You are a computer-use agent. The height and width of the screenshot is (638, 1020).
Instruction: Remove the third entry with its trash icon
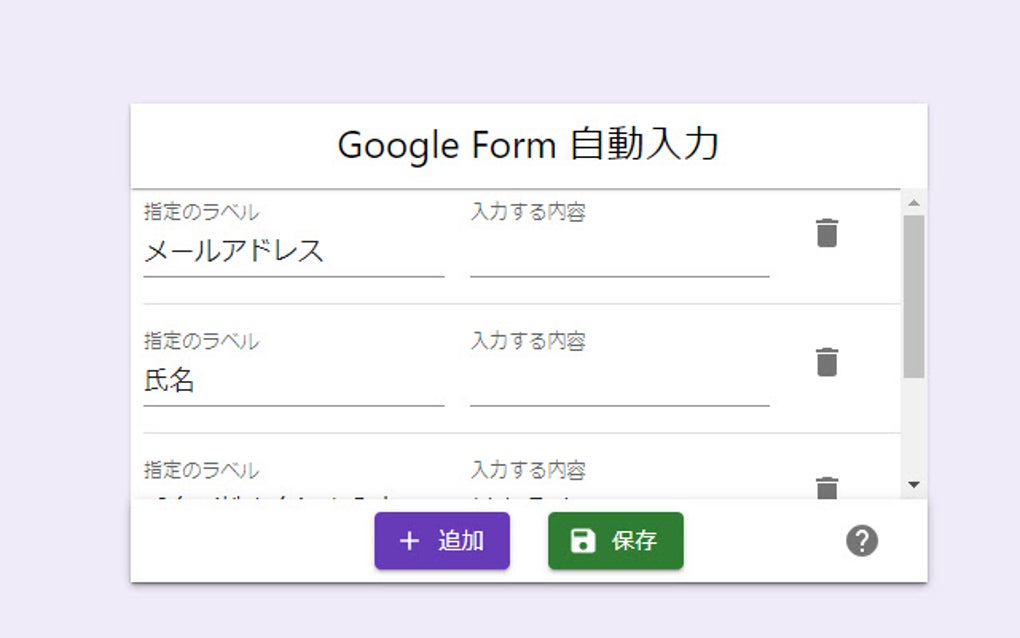[x=824, y=489]
